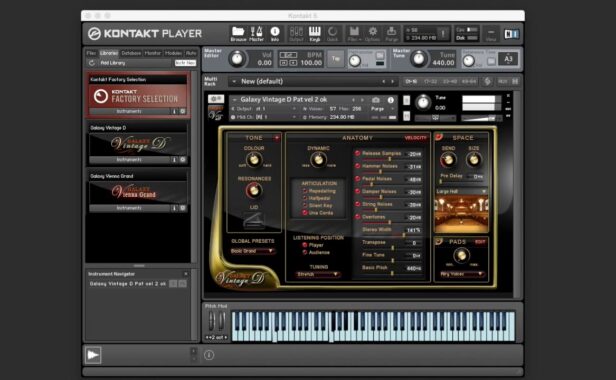Toggle the minimized View icon
Image resolution: width=616 pixels, height=380 pixels.
pos(491,34)
